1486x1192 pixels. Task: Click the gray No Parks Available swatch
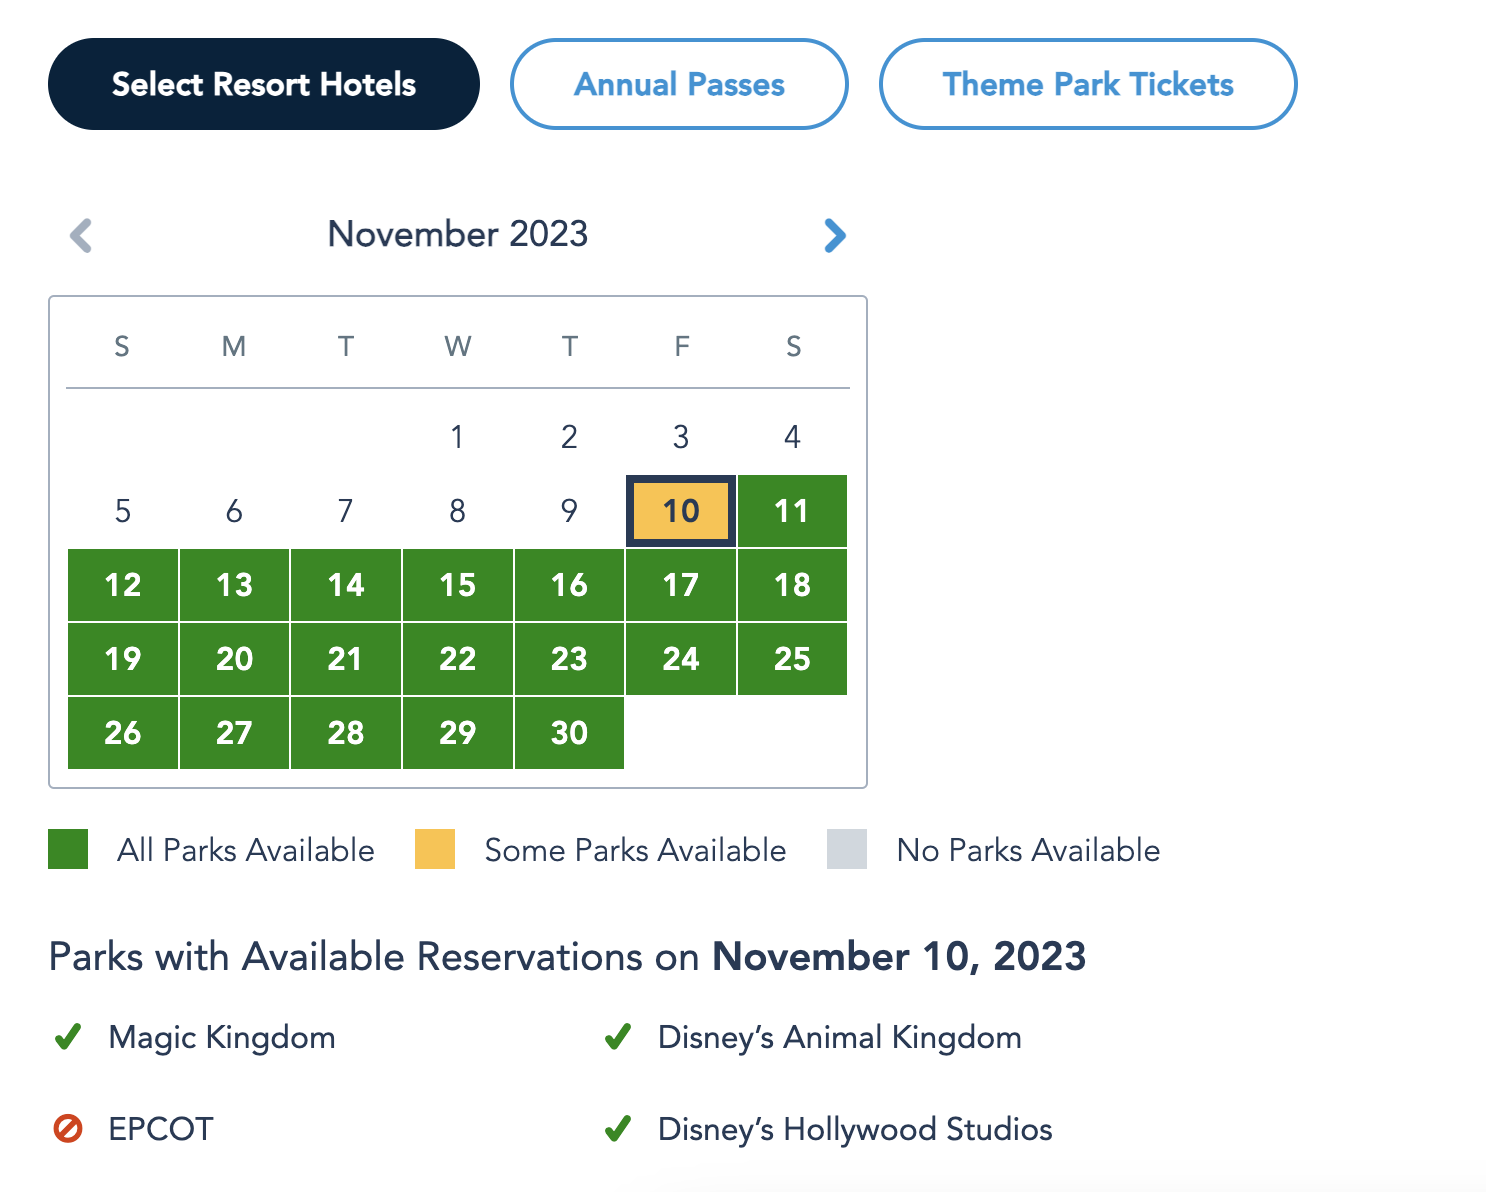[x=847, y=849]
